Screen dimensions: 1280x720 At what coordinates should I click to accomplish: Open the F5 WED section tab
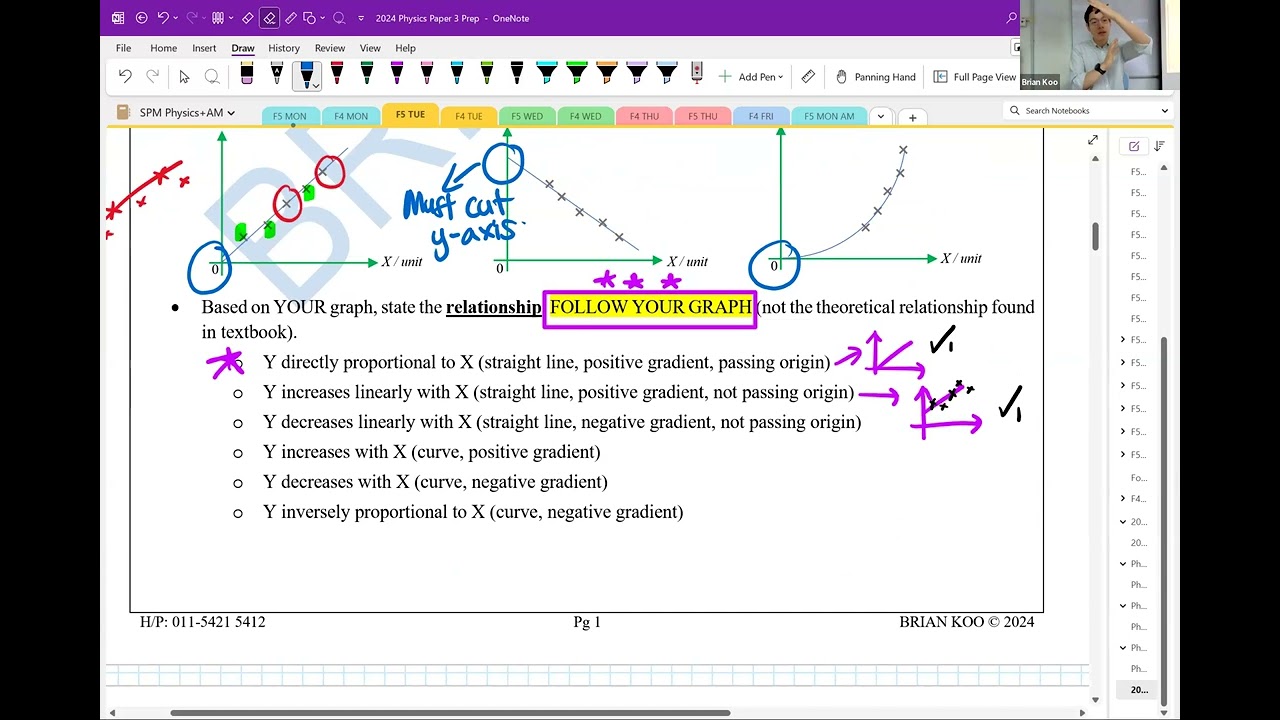(x=527, y=116)
